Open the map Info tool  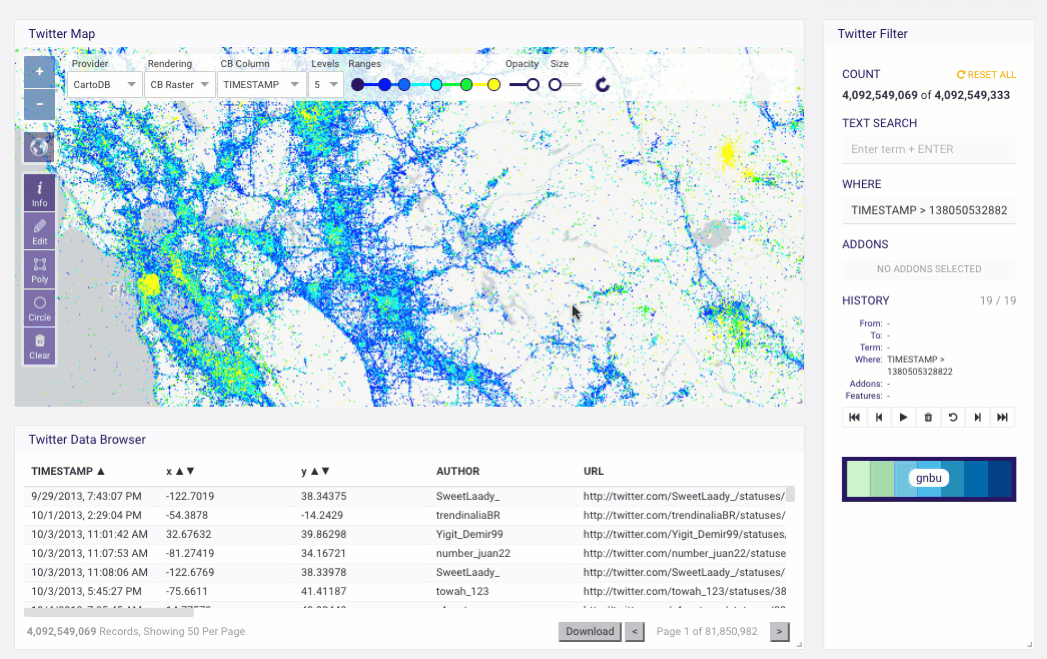[x=39, y=193]
